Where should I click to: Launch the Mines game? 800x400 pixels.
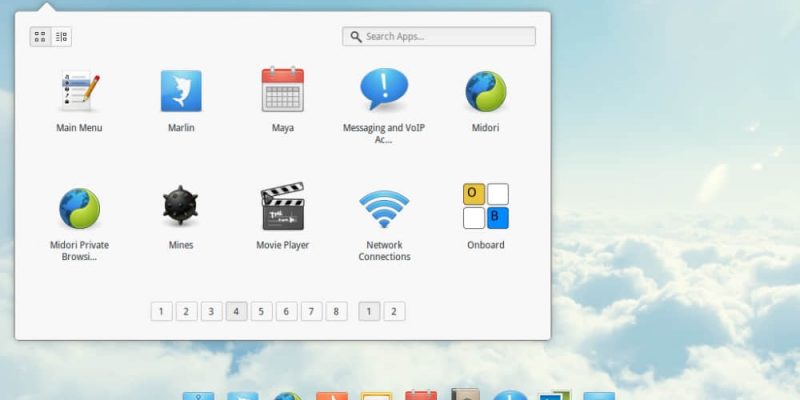(x=181, y=206)
